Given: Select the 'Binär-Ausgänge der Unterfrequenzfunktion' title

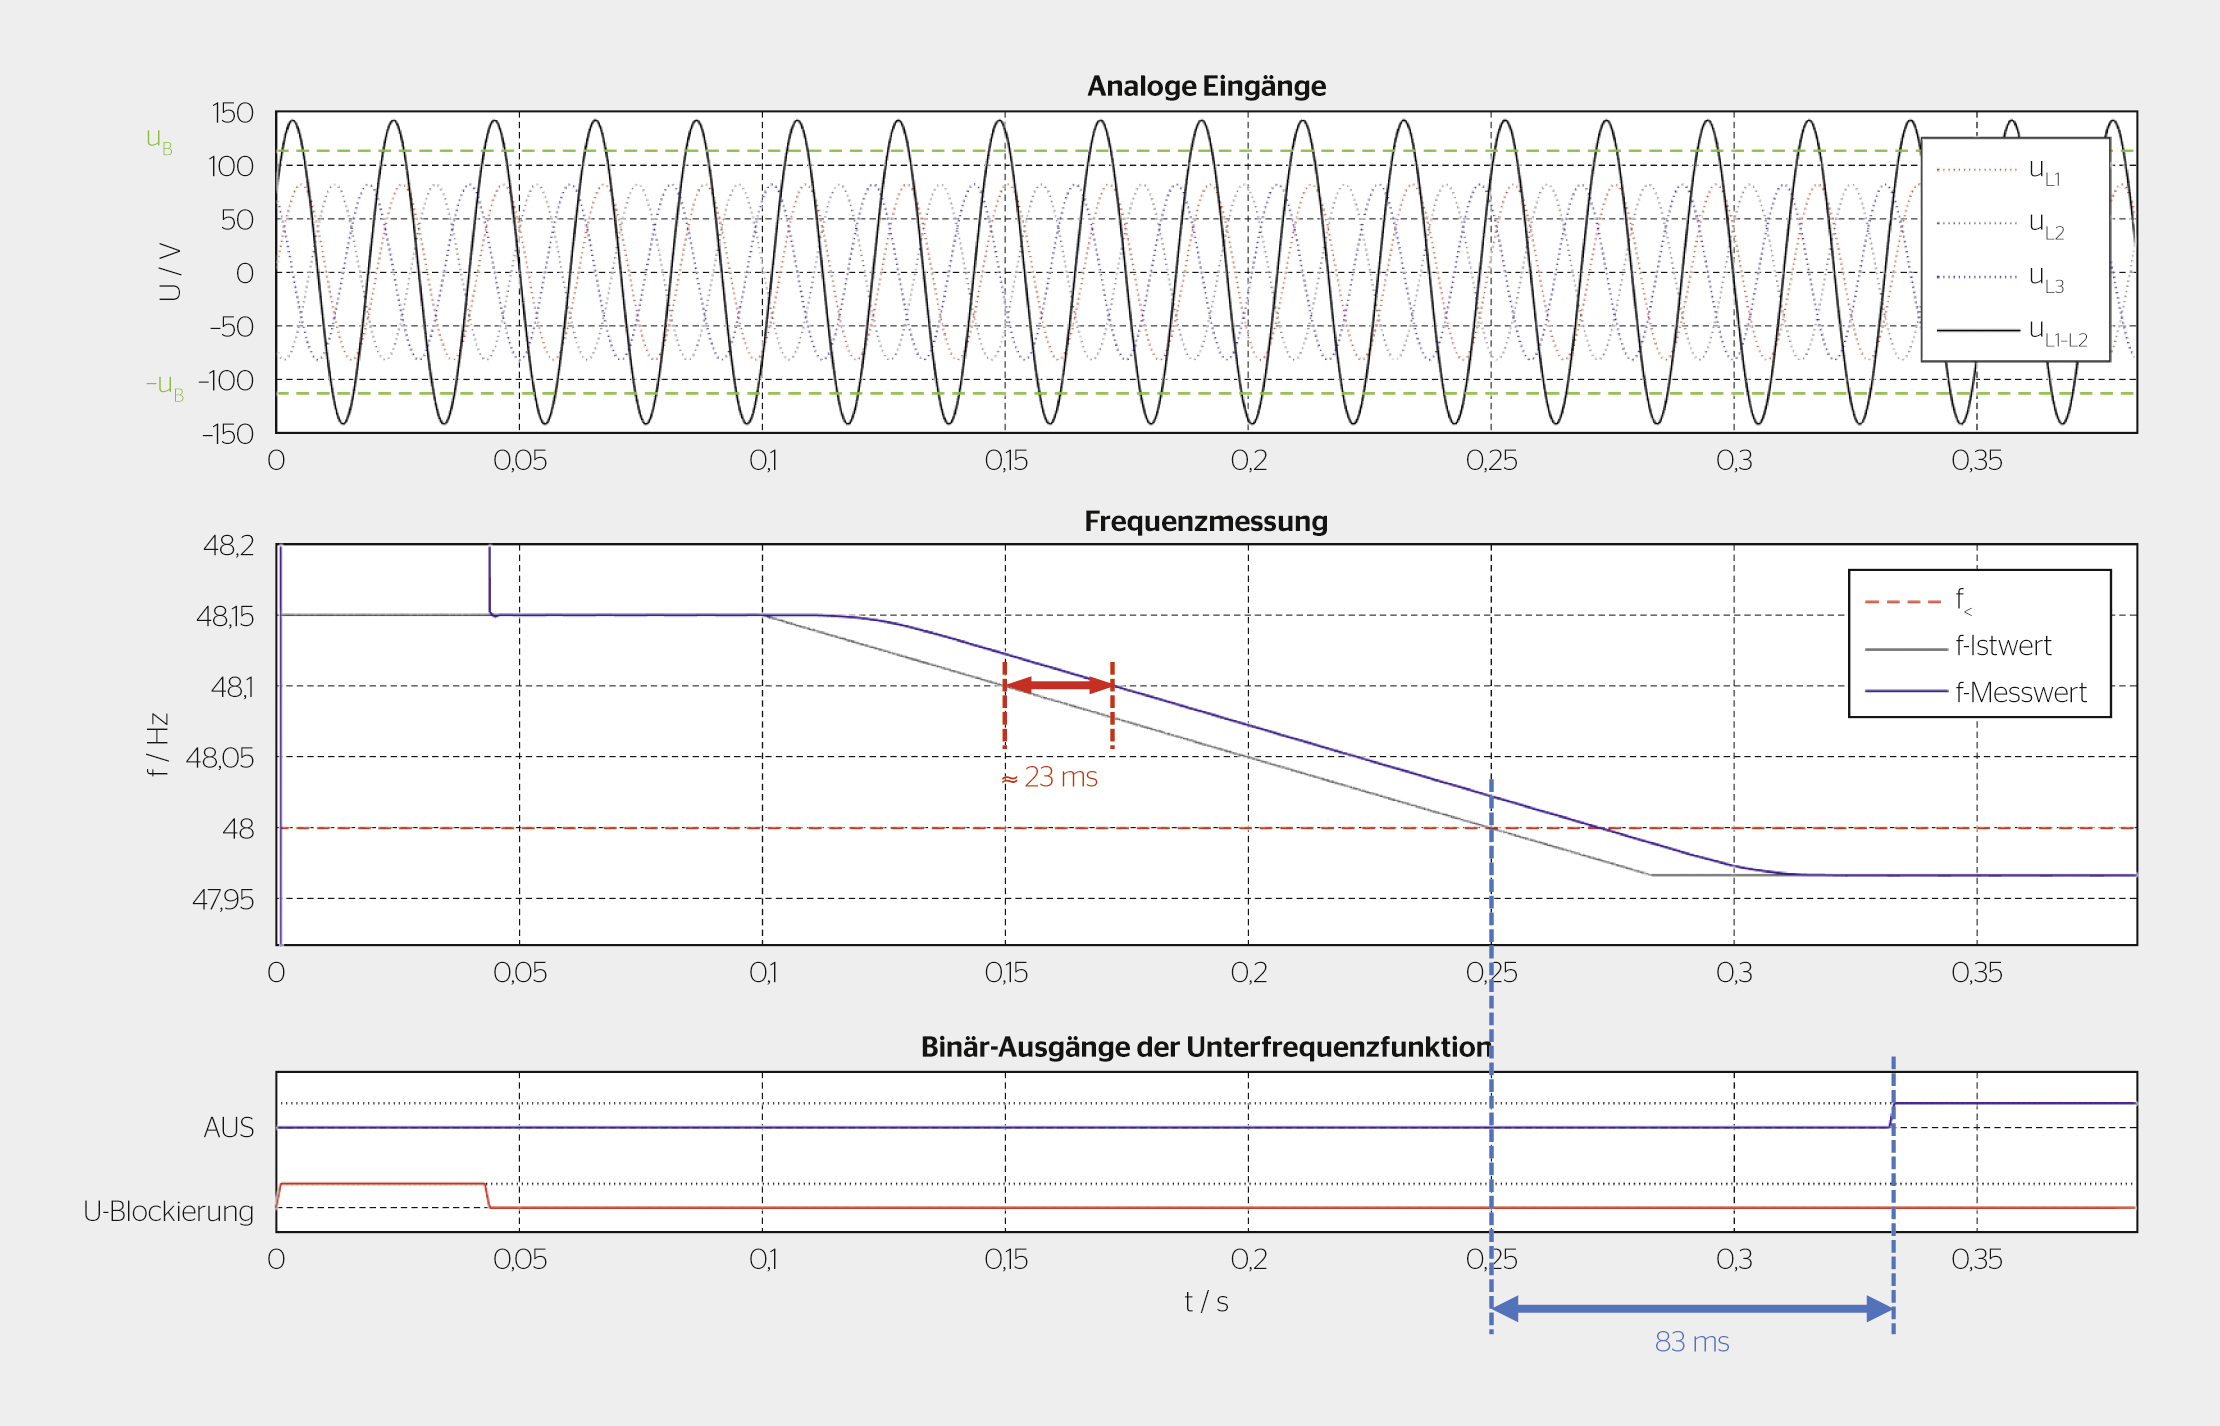Looking at the screenshot, I should point(1206,1047).
